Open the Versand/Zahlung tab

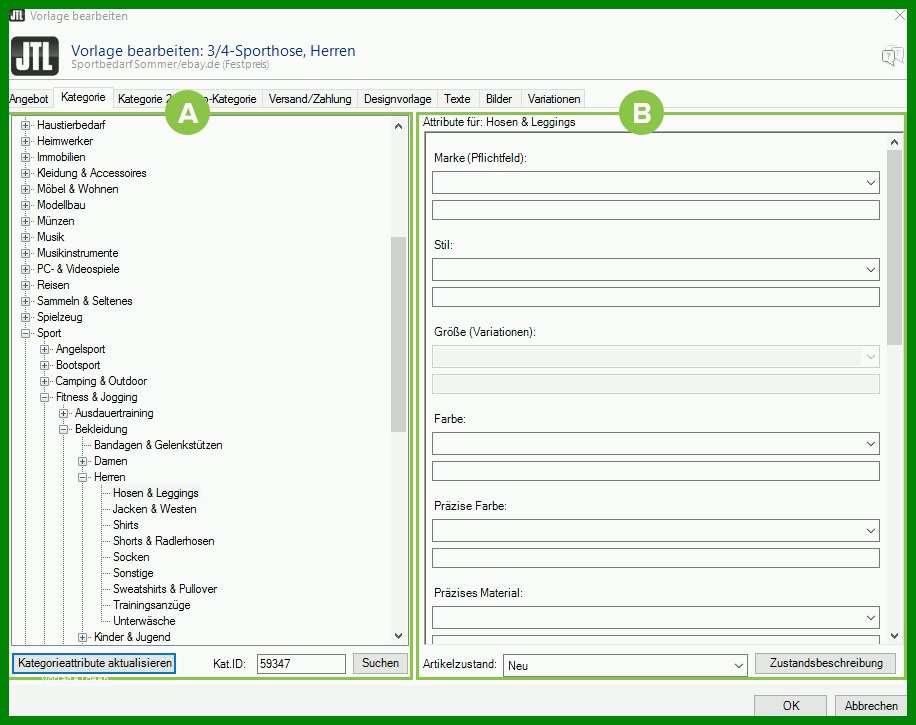(310, 99)
